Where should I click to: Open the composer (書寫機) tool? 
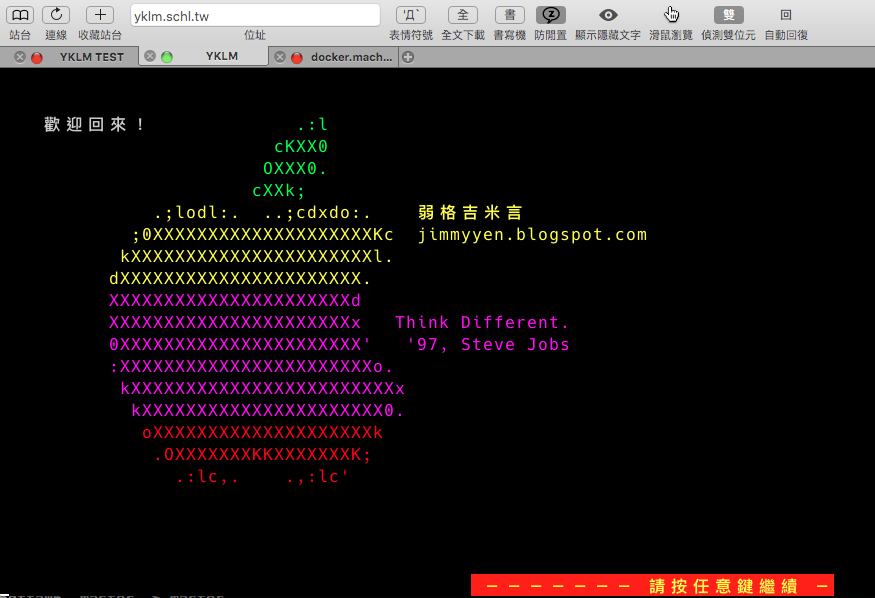(509, 15)
